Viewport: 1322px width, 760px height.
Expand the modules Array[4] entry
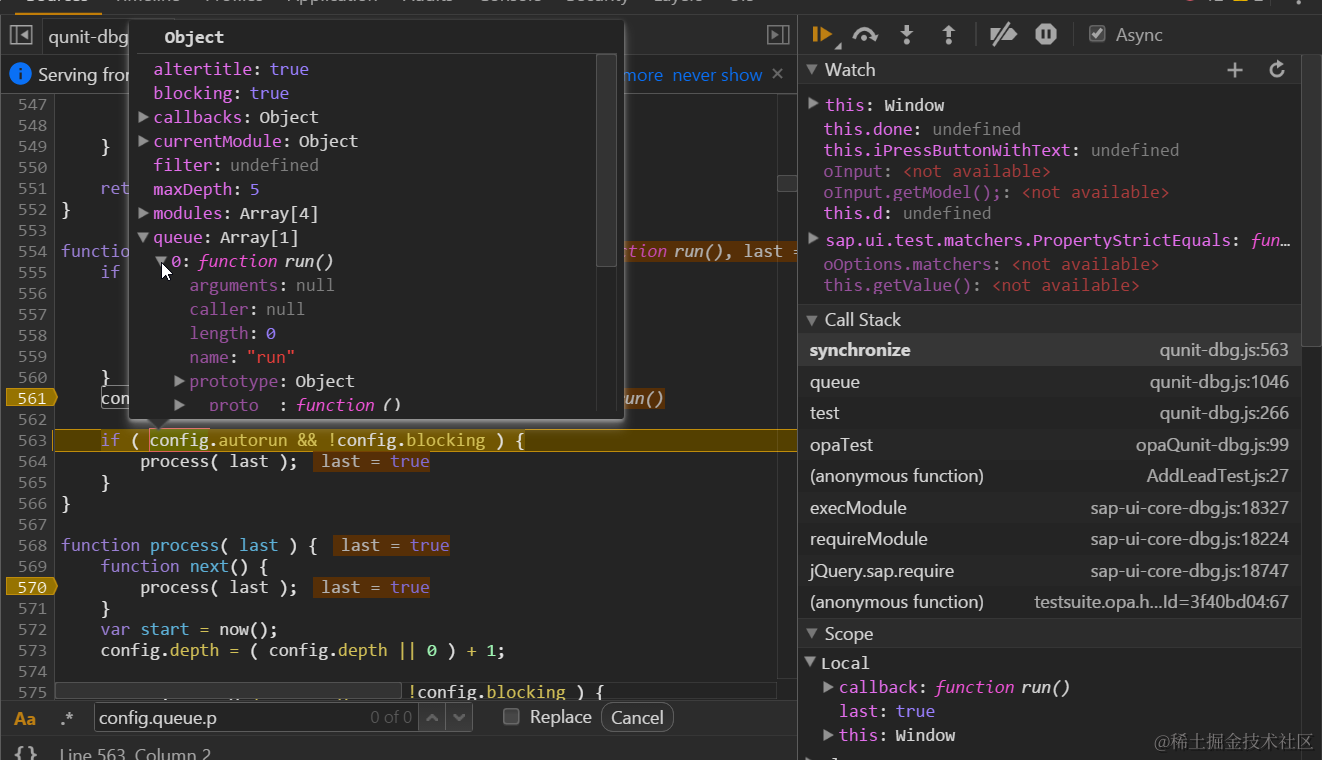tap(144, 213)
